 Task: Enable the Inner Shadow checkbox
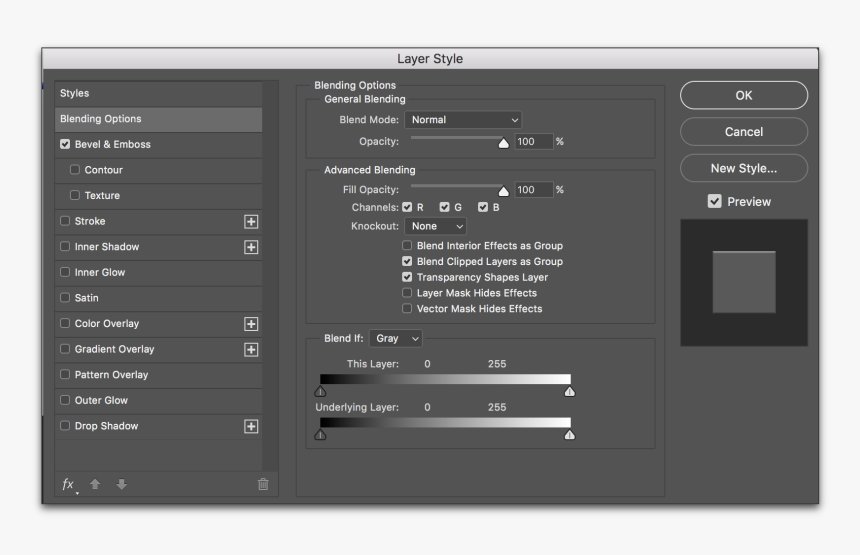tap(65, 246)
